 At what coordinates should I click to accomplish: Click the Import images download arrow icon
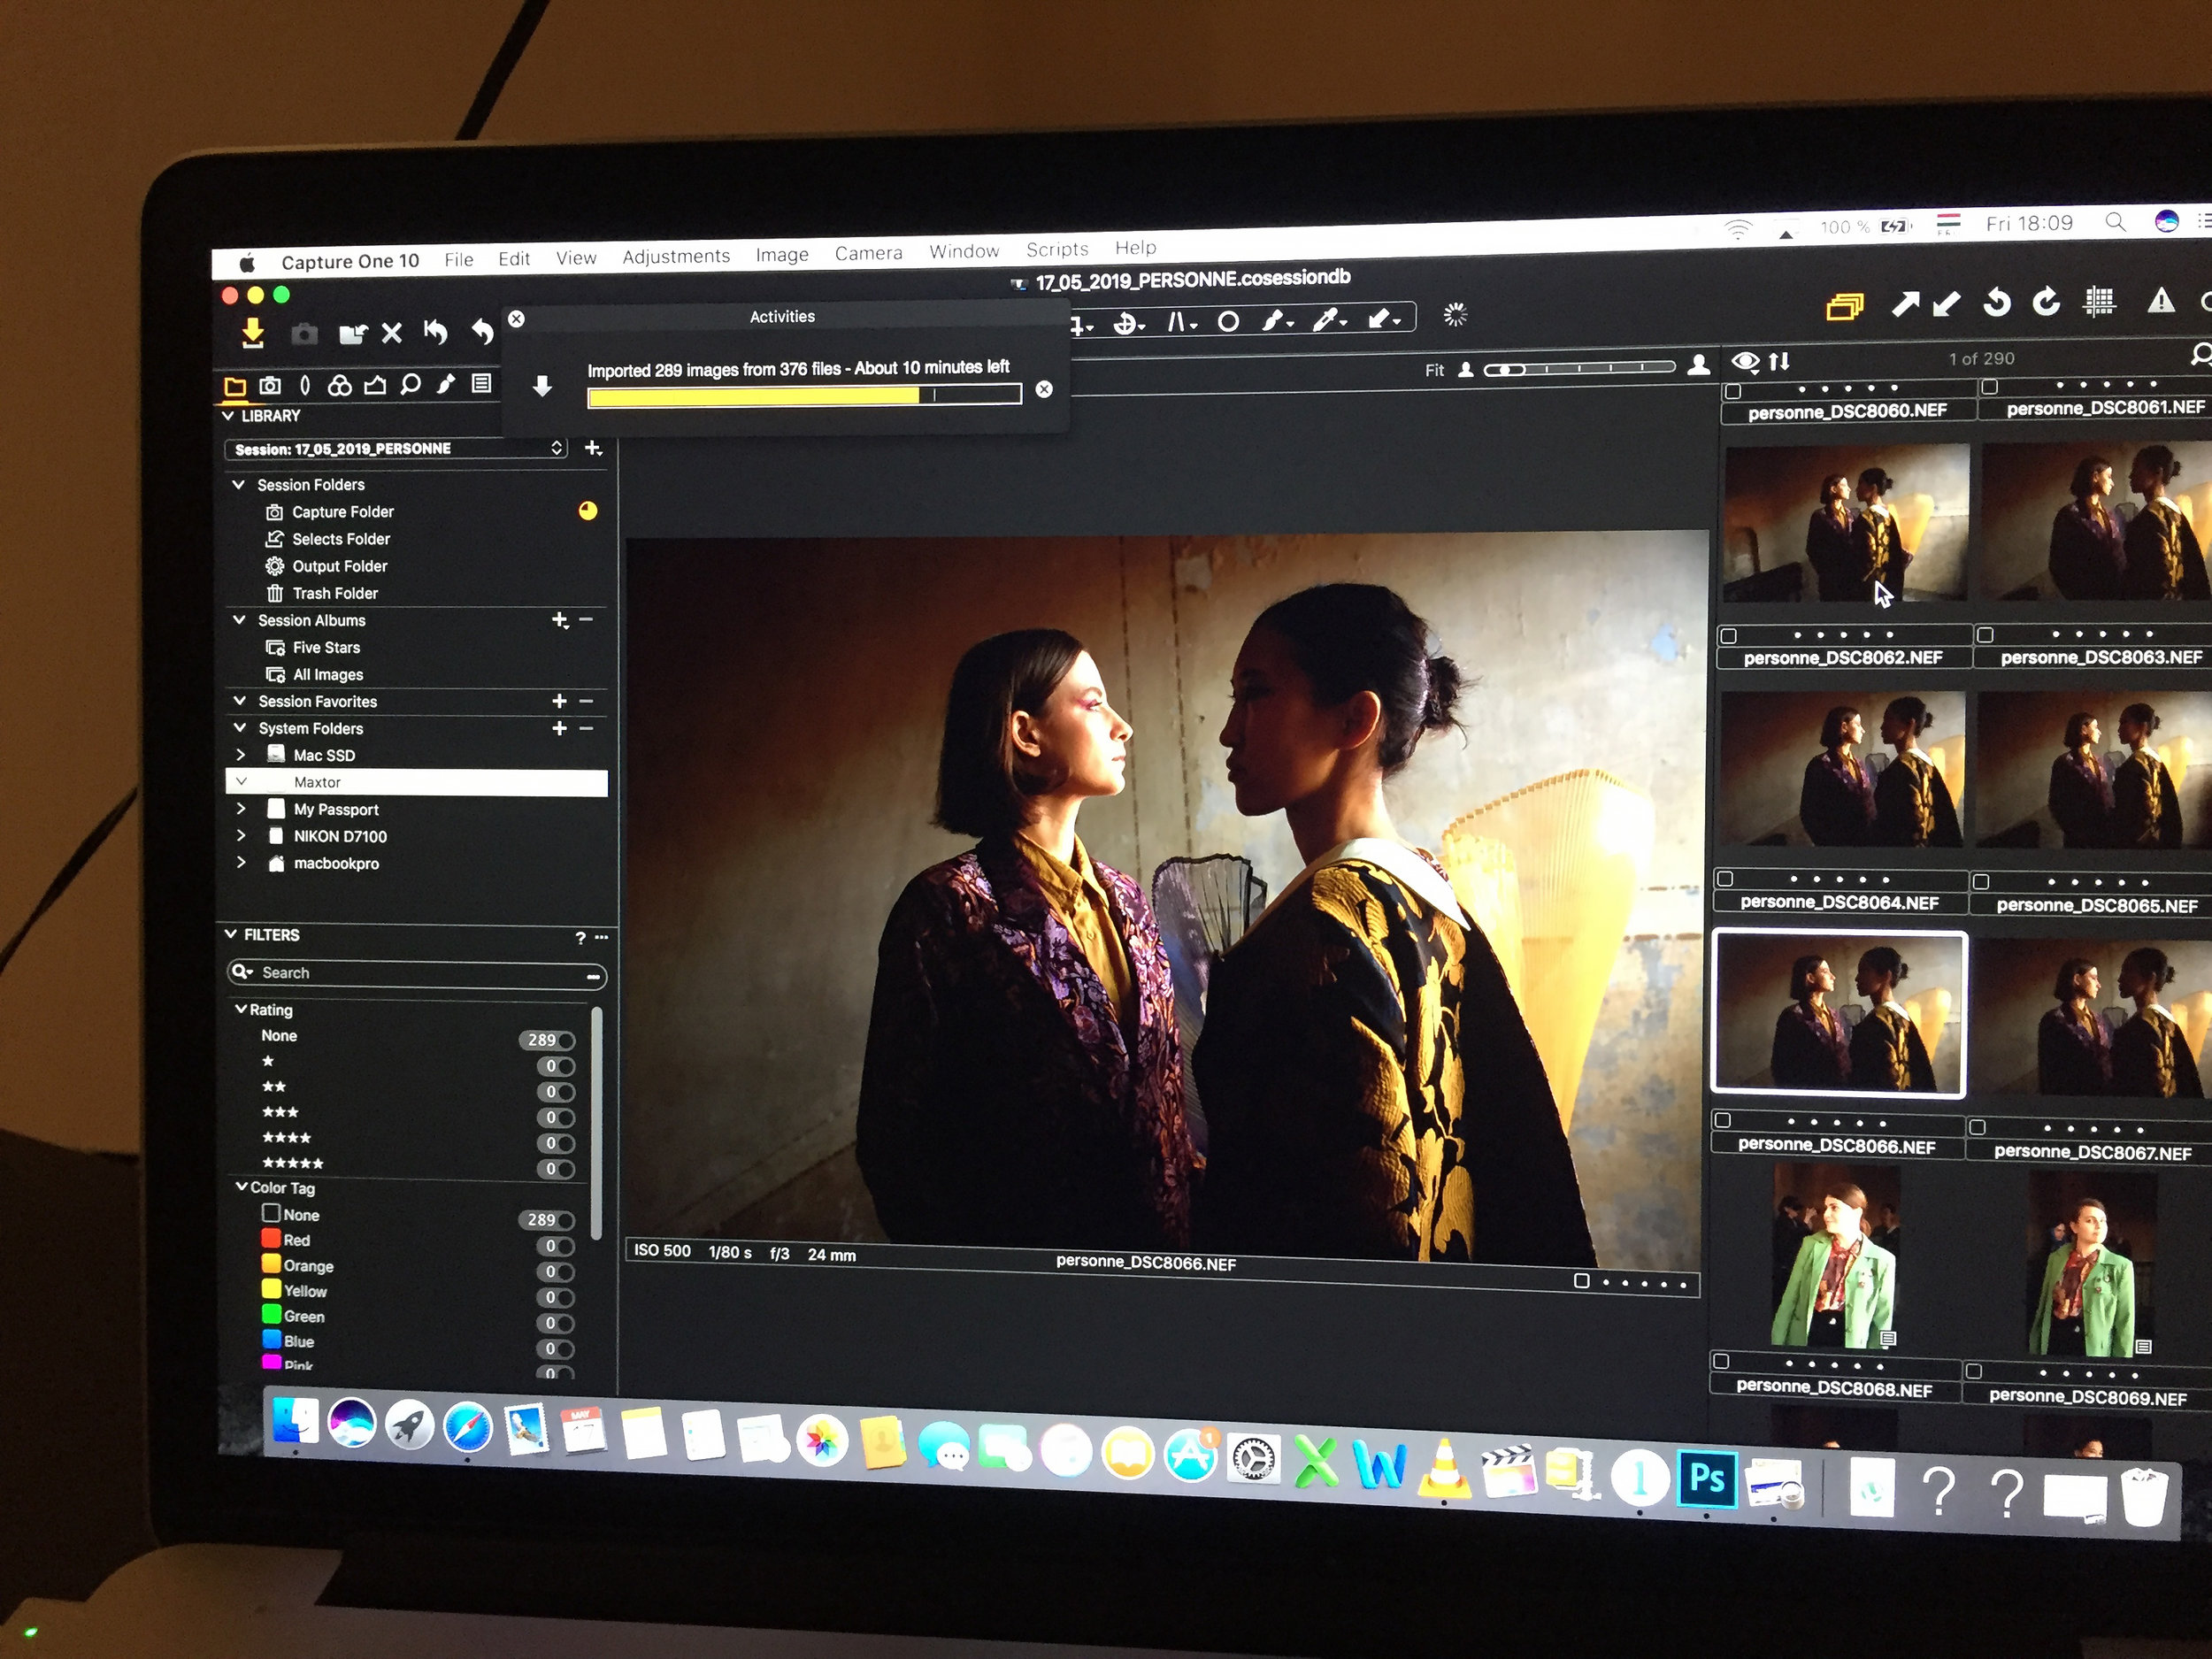[253, 333]
